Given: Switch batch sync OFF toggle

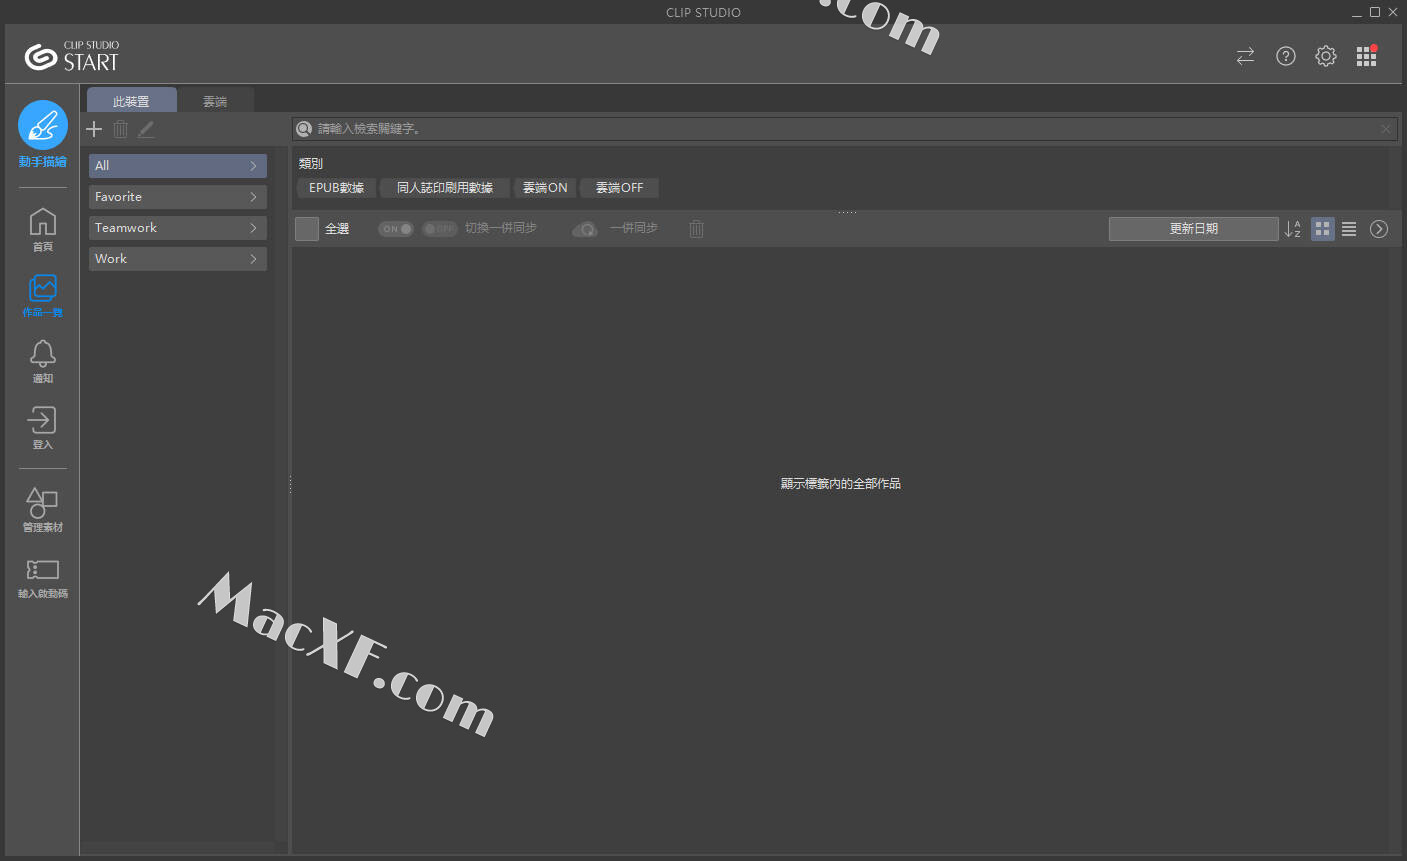Looking at the screenshot, I should point(440,229).
